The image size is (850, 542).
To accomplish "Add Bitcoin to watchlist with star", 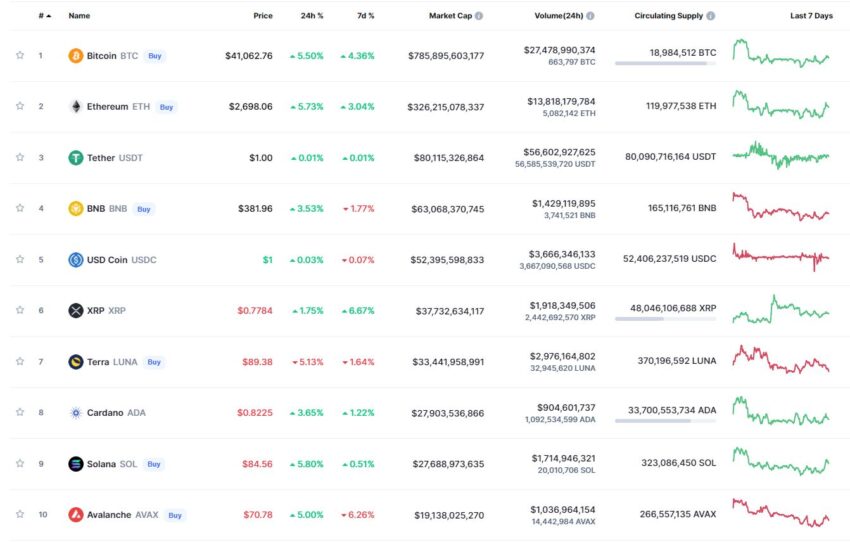I will point(20,55).
